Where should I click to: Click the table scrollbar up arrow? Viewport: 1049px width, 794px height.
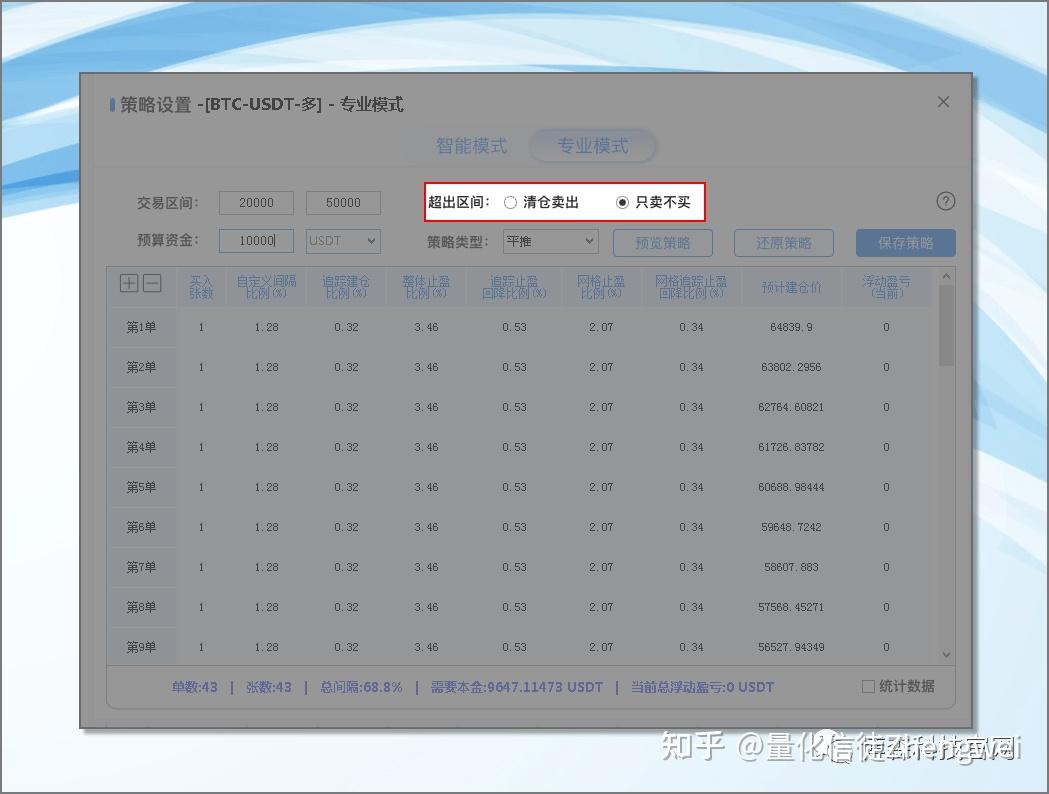[x=946, y=276]
